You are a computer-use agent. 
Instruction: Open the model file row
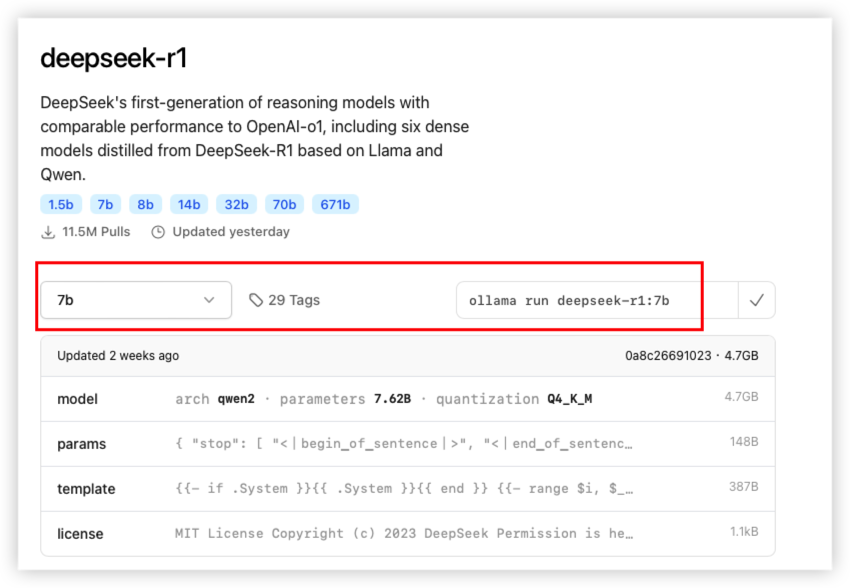tap(407, 399)
